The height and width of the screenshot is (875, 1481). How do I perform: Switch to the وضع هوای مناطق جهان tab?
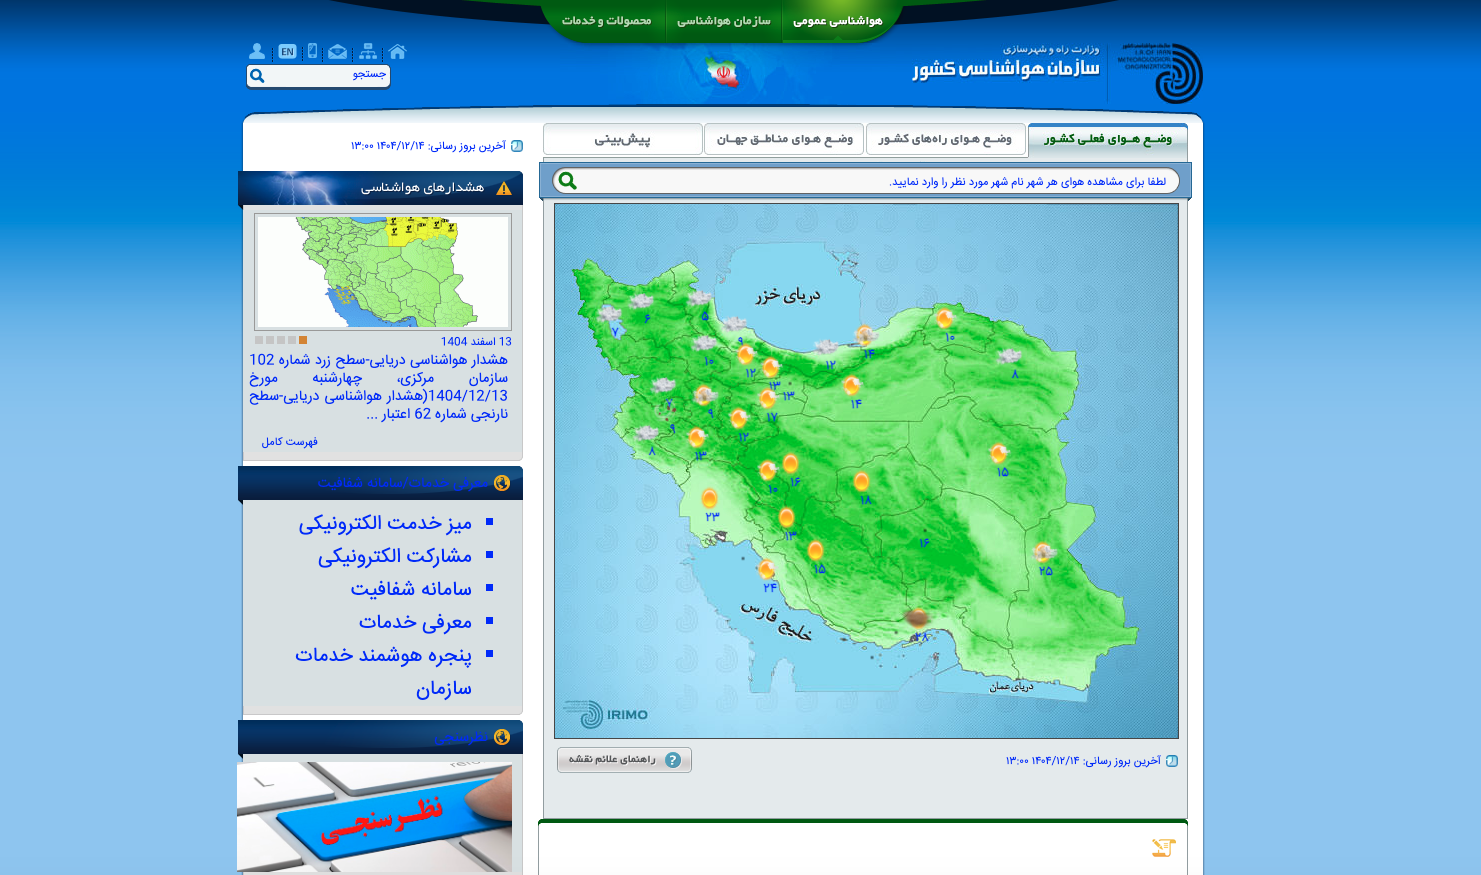[784, 139]
